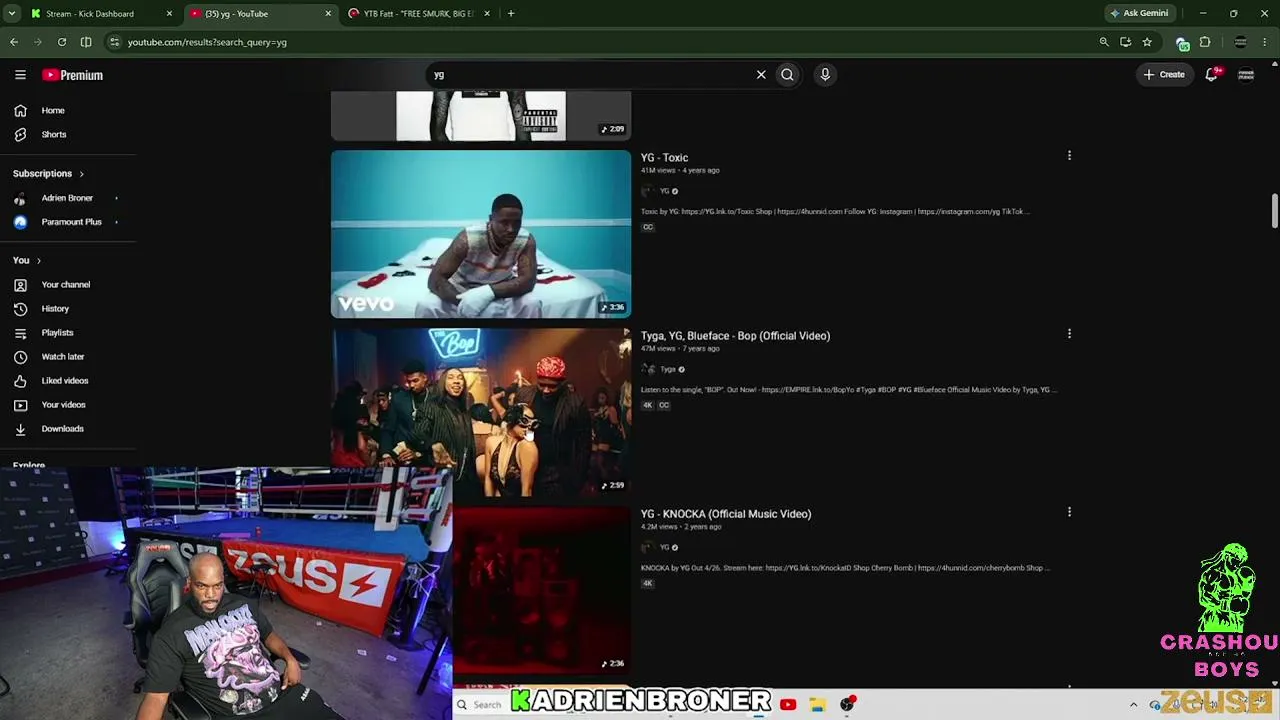Open the Chrome profile avatar
This screenshot has width=1280, height=720.
point(1241,42)
